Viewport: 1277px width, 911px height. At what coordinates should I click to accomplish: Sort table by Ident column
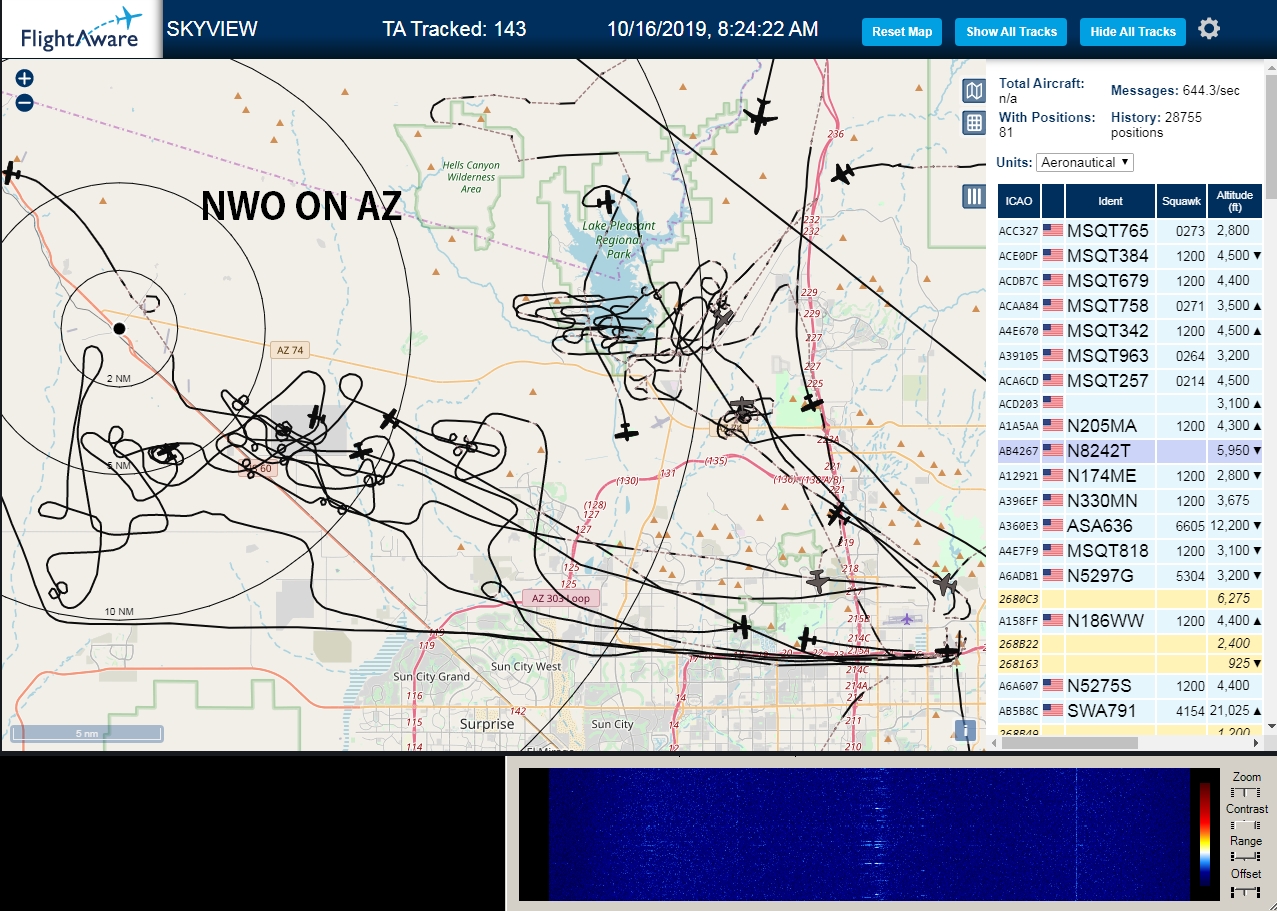click(1110, 201)
